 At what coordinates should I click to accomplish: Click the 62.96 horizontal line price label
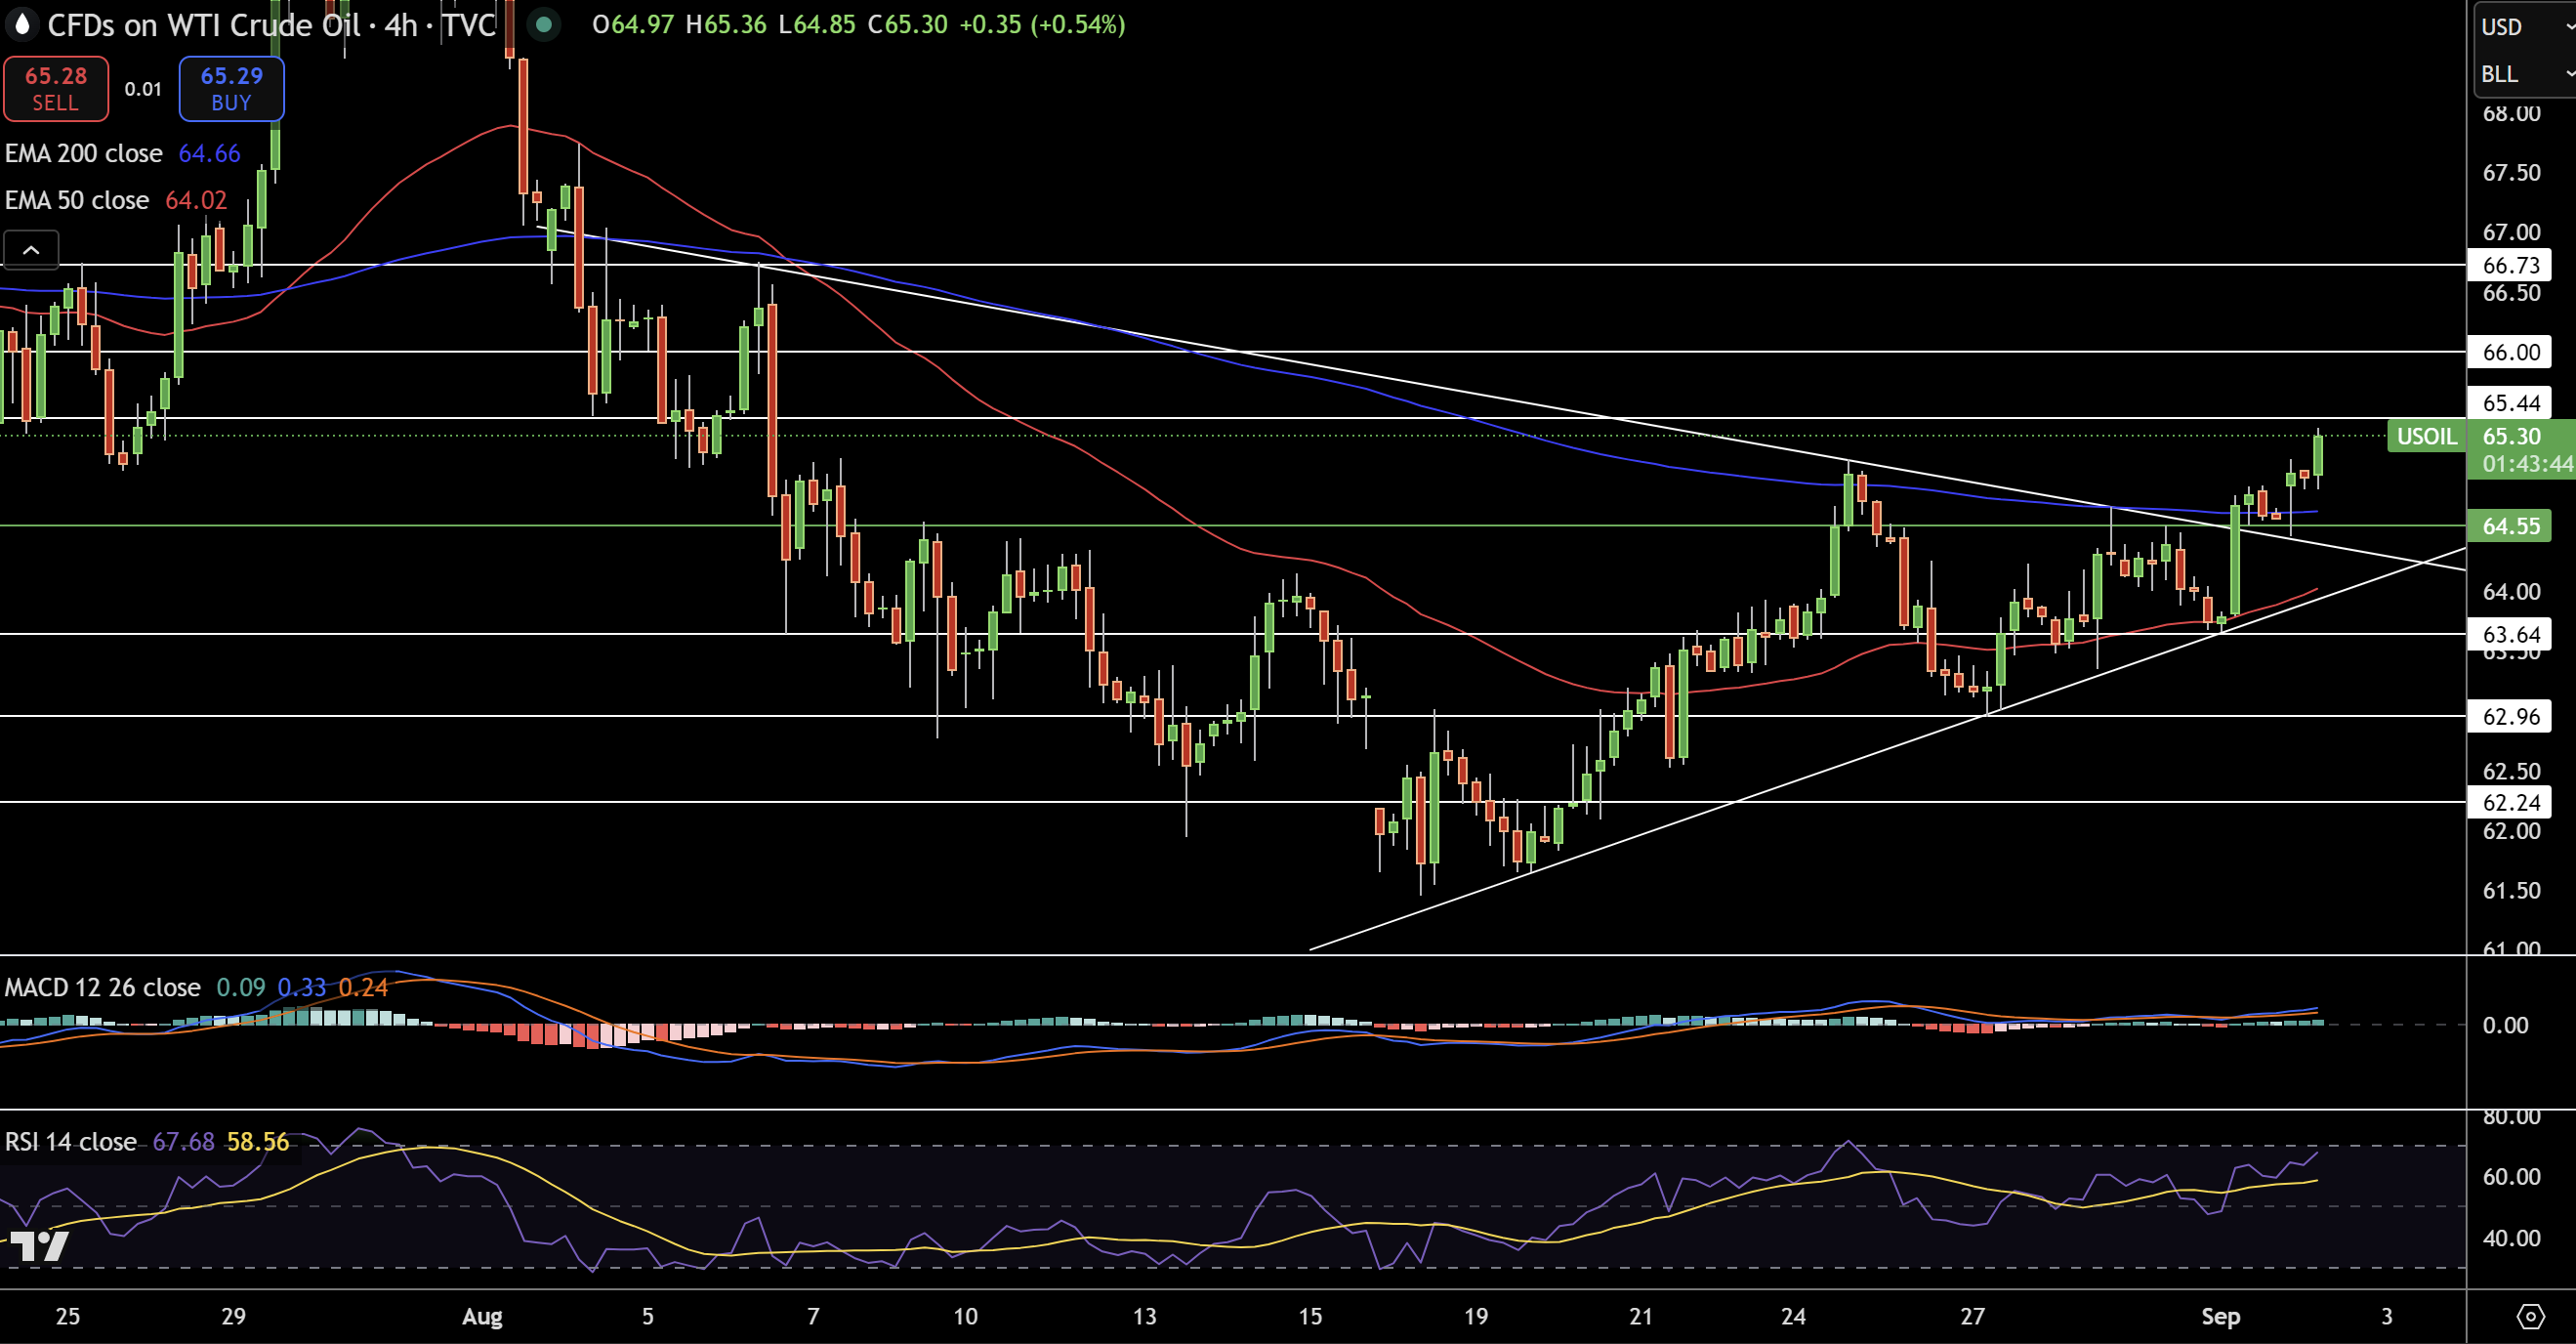pos(2510,716)
